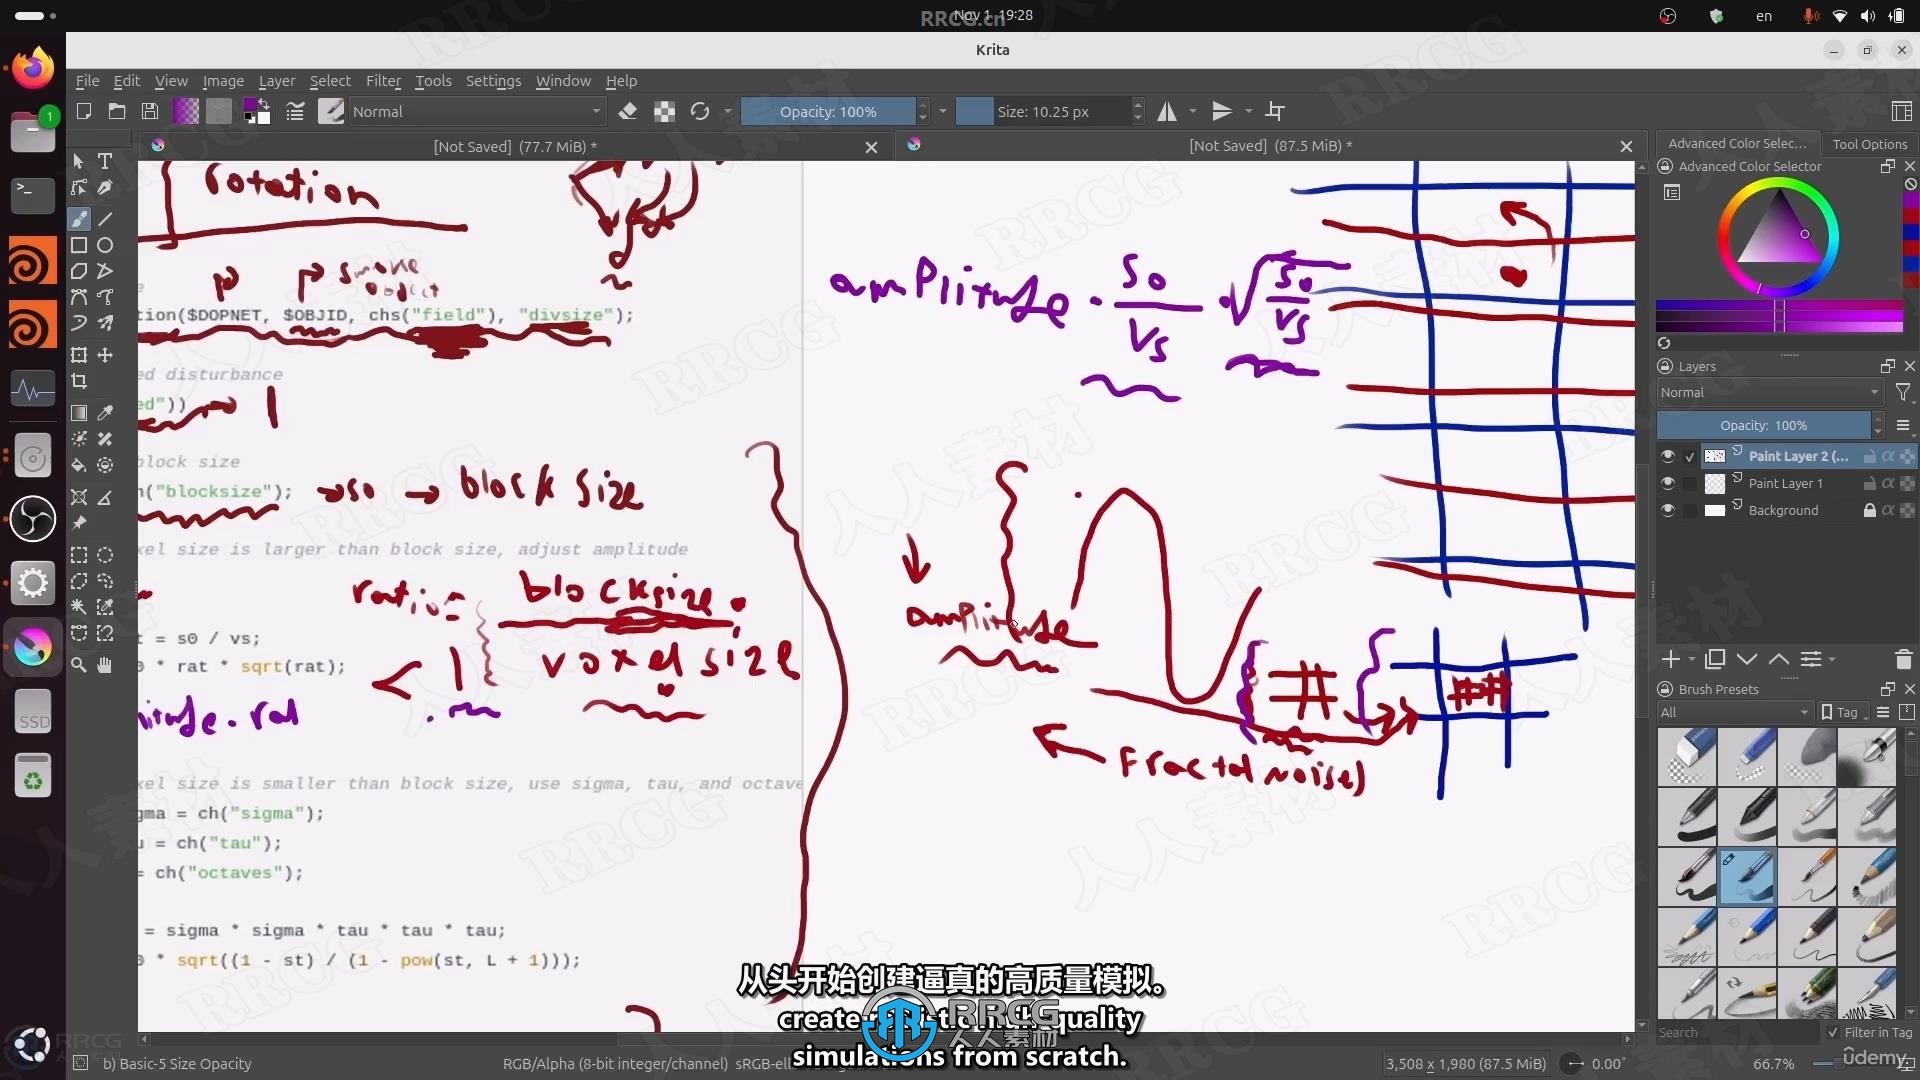Viewport: 1920px width, 1080px height.
Task: Open the layer blending mode dropdown
Action: point(1769,392)
